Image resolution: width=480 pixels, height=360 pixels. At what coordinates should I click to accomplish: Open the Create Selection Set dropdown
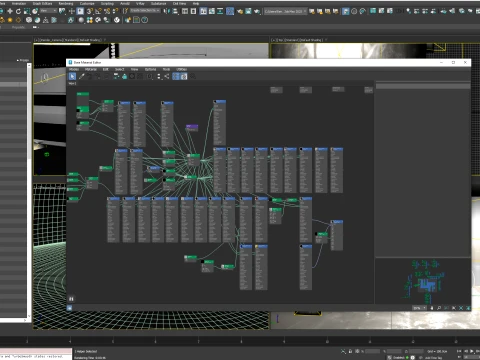[x=145, y=11]
